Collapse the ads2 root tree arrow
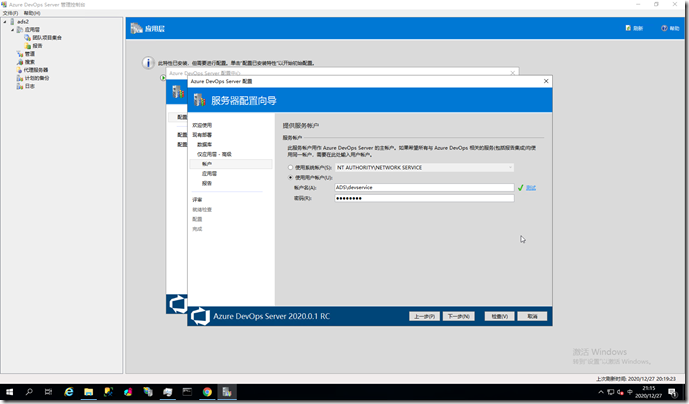 pyautogui.click(x=5, y=22)
